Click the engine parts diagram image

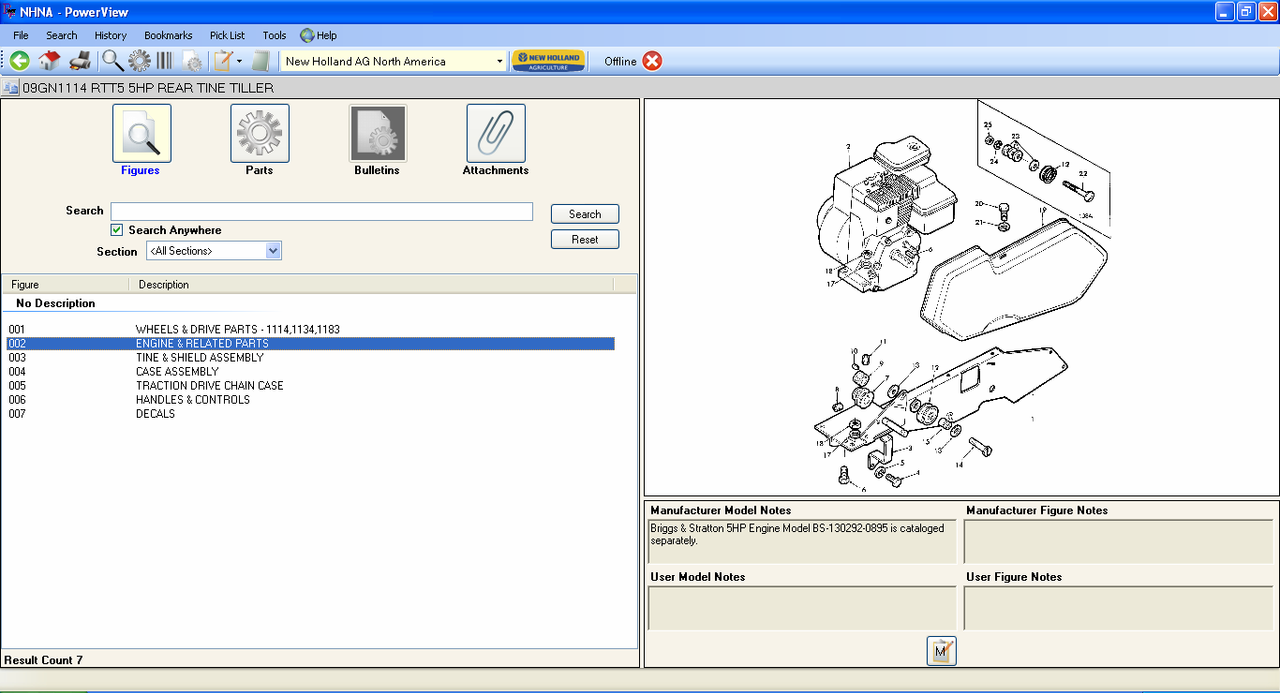coord(961,297)
